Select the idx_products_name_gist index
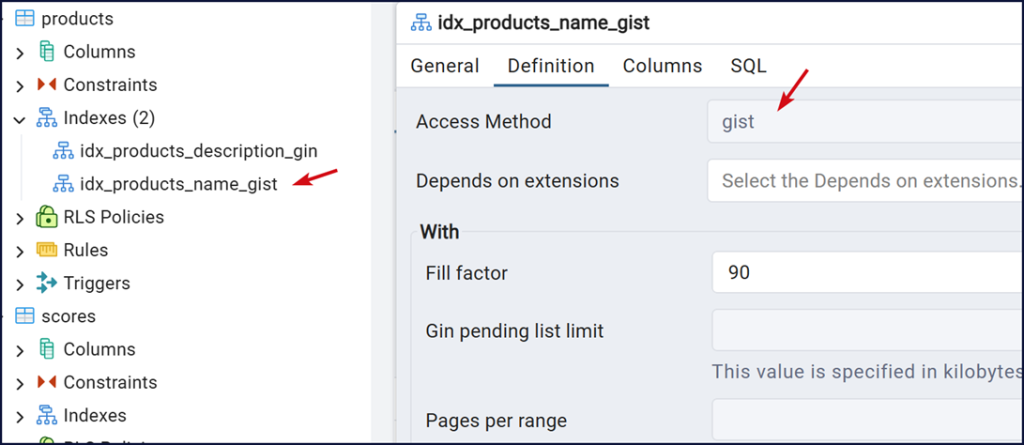1024x445 pixels. coord(178,184)
